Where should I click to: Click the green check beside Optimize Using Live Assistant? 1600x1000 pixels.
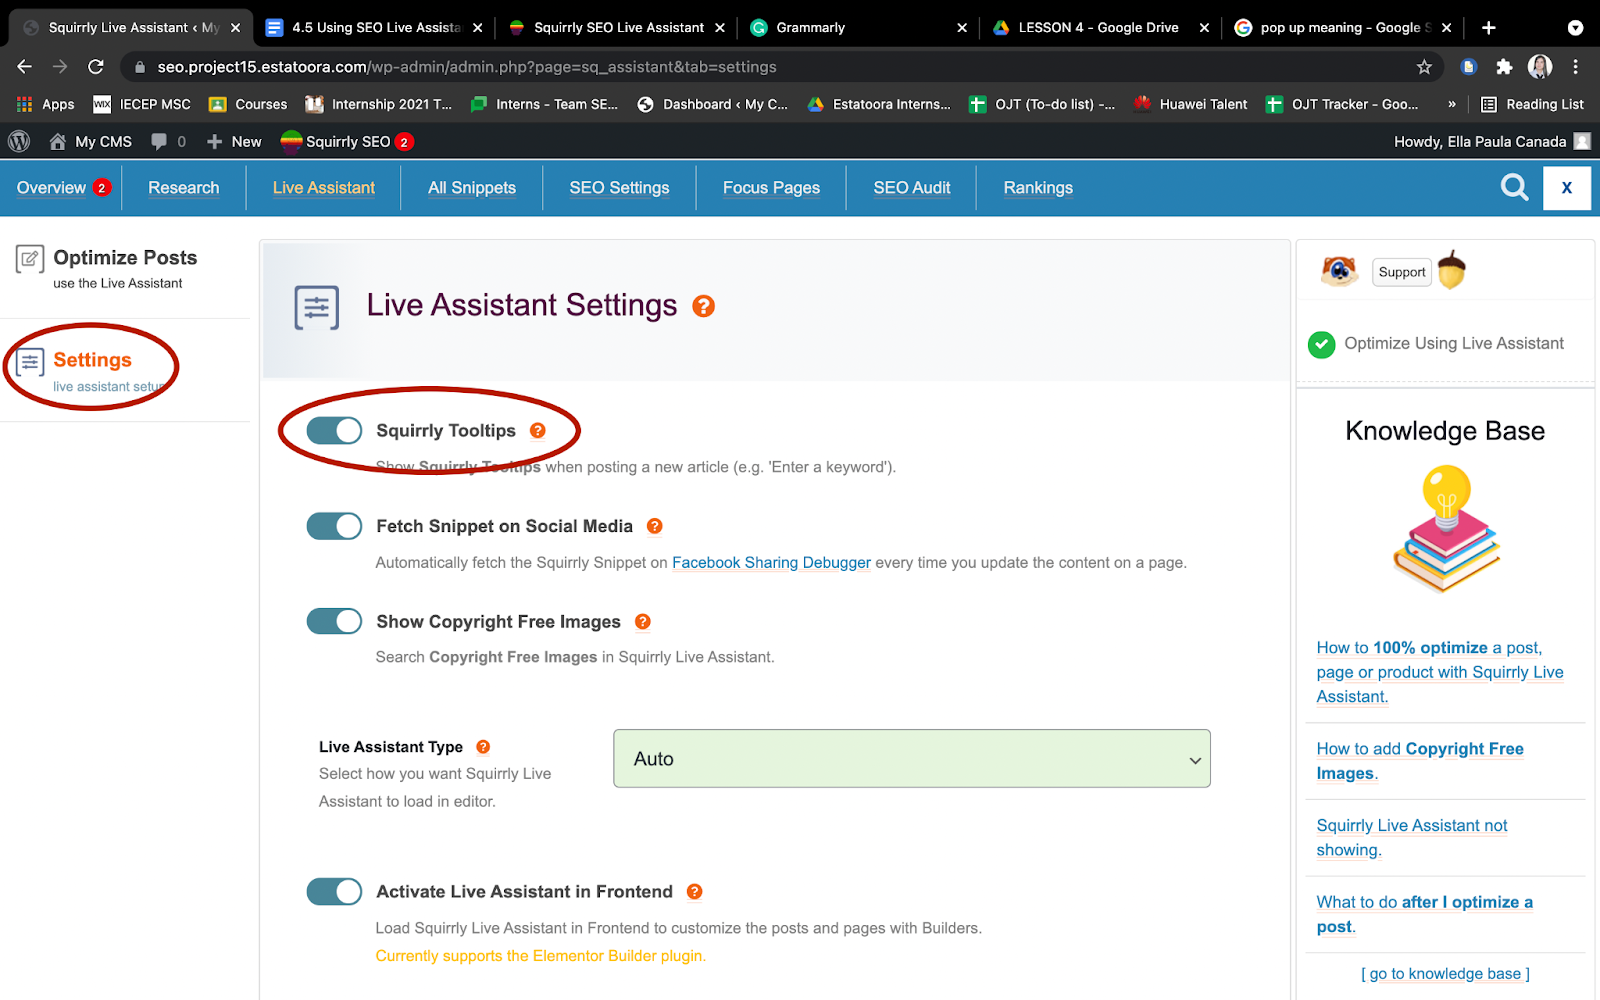pyautogui.click(x=1322, y=344)
